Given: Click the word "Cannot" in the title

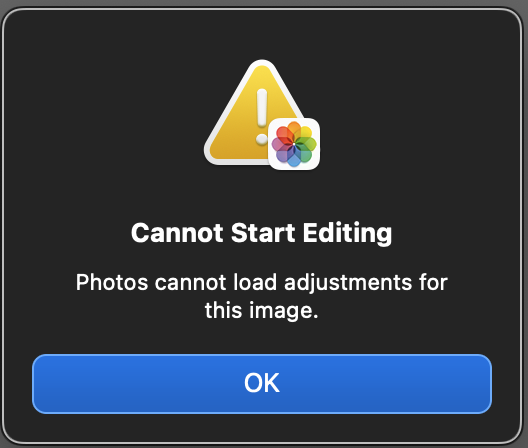Looking at the screenshot, I should pos(177,233).
